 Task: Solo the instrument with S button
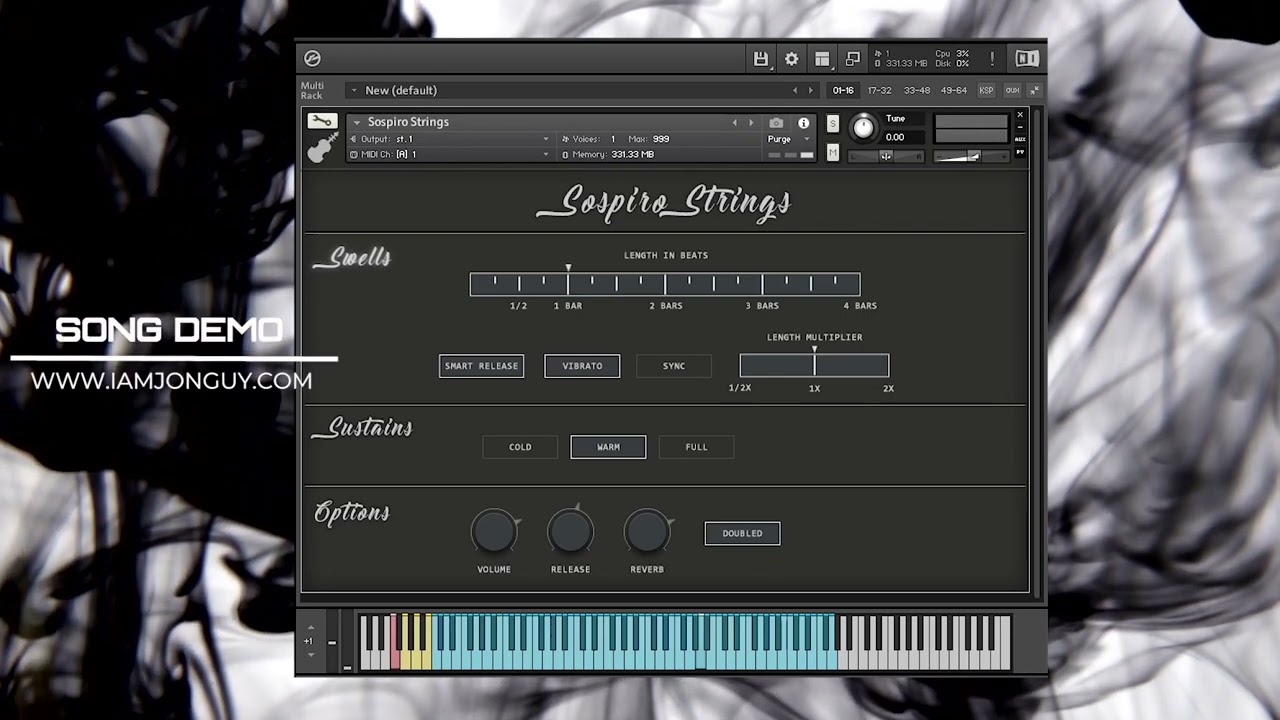pyautogui.click(x=833, y=123)
